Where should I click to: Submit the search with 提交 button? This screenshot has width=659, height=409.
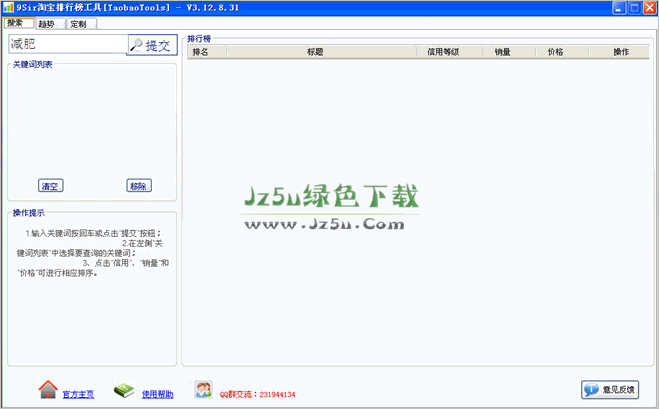(152, 45)
